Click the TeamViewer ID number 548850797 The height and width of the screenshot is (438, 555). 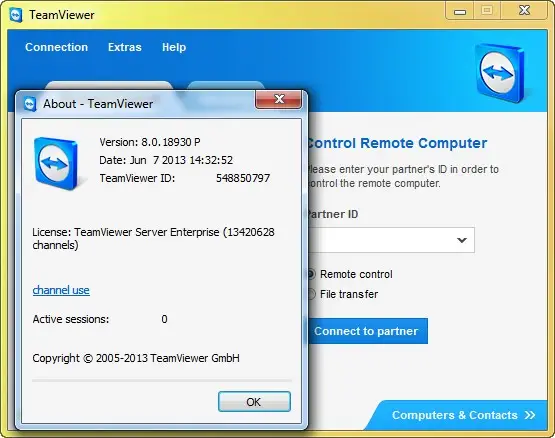243,178
